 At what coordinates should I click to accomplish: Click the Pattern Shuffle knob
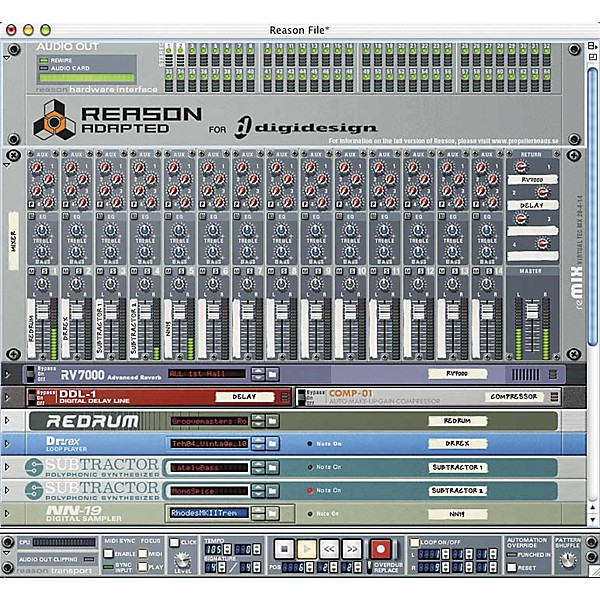[567, 559]
